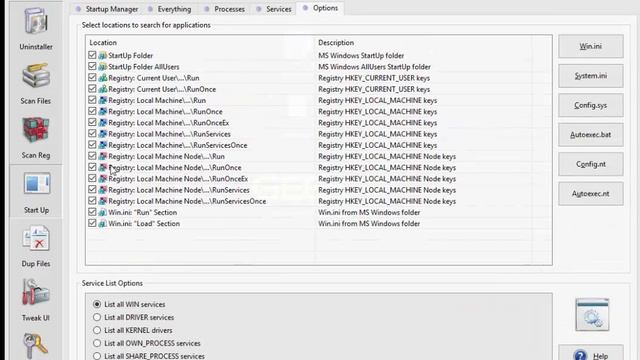This screenshot has height=360, width=640.
Task: Open Win.ini with its button
Action: coord(591,46)
